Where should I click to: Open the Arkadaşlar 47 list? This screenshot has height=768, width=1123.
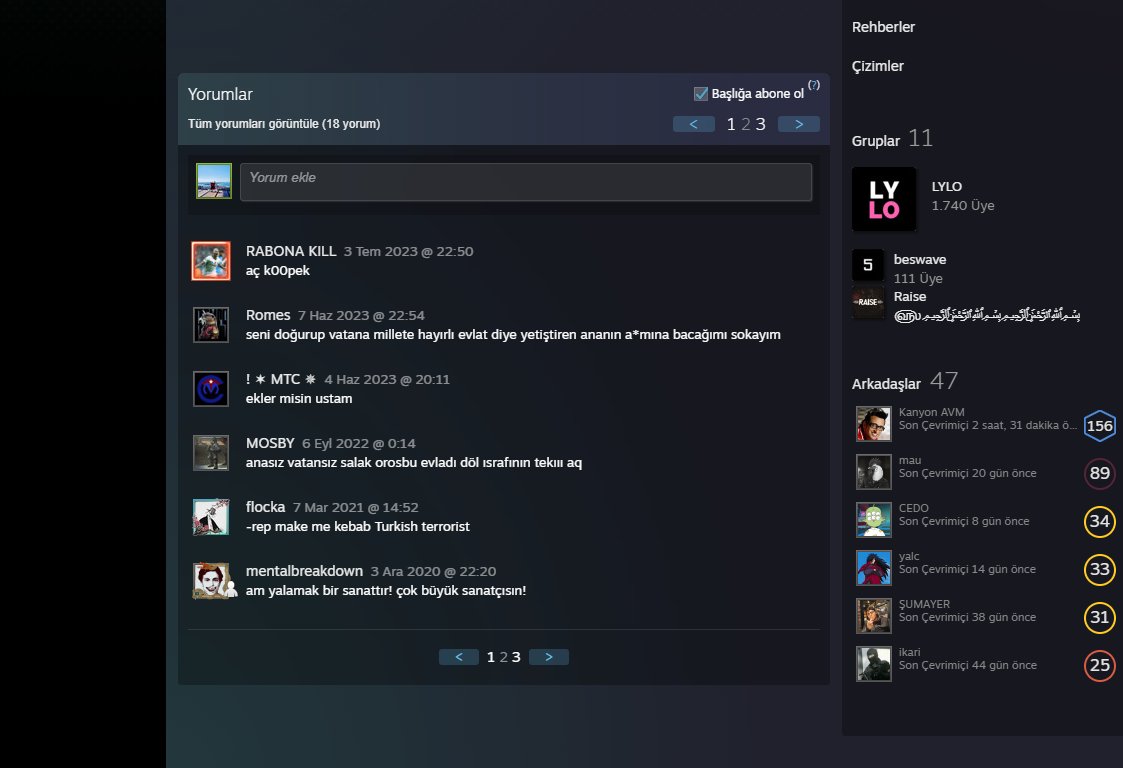coord(905,381)
